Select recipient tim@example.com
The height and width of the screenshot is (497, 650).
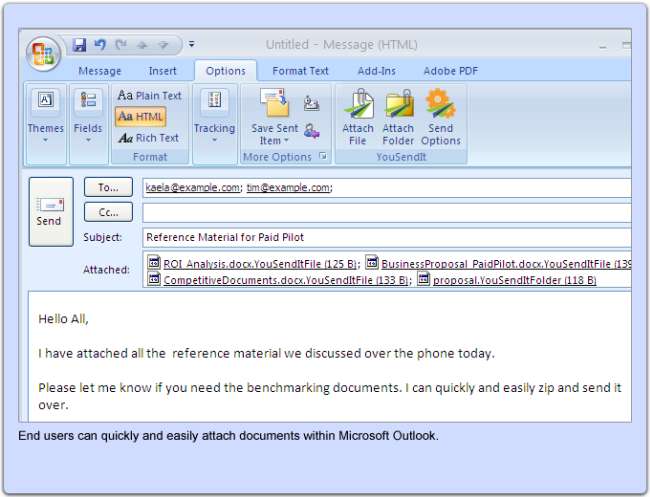pyautogui.click(x=289, y=187)
